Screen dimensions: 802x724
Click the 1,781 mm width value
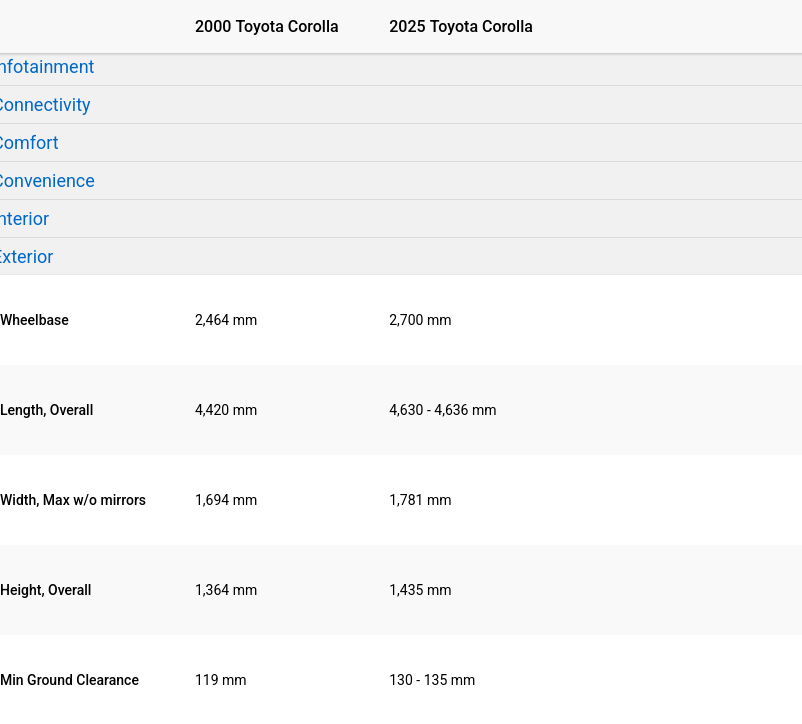point(420,500)
